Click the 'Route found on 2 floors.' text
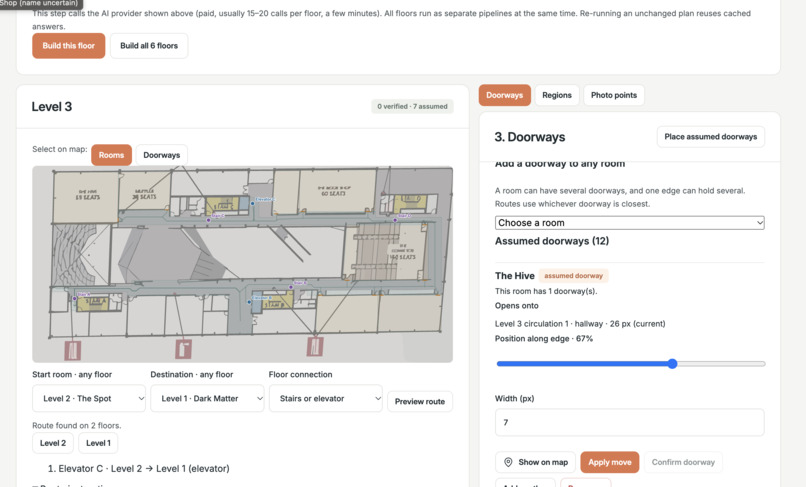This screenshot has height=487, width=806. [77, 425]
